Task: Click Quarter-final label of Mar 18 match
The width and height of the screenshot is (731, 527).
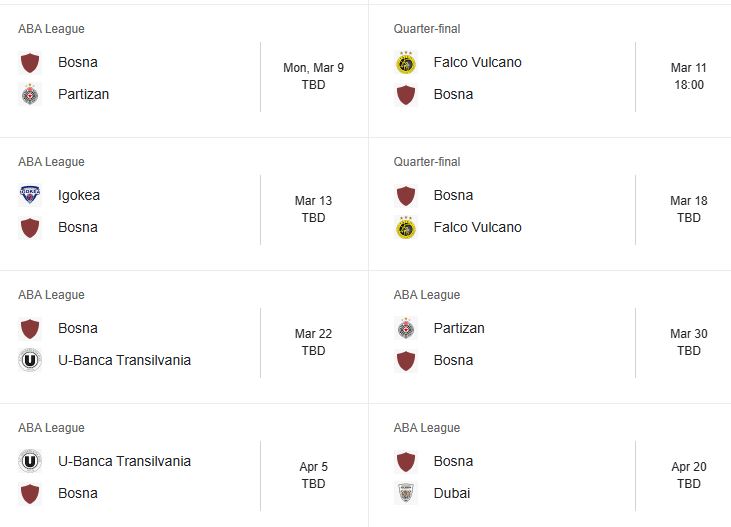Action: pyautogui.click(x=427, y=162)
